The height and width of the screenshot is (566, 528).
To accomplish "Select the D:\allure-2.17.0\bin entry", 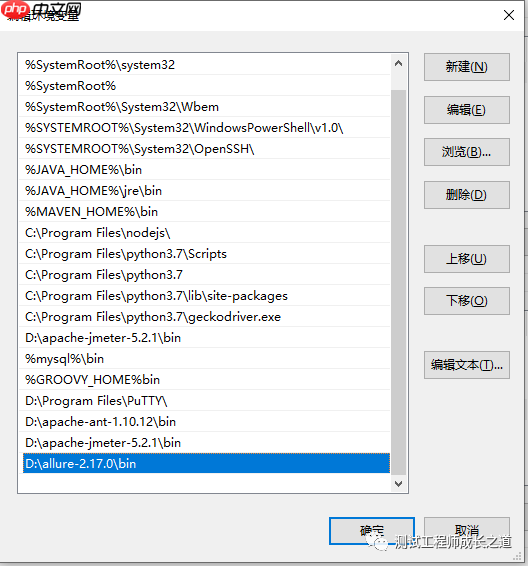I will [x=206, y=463].
